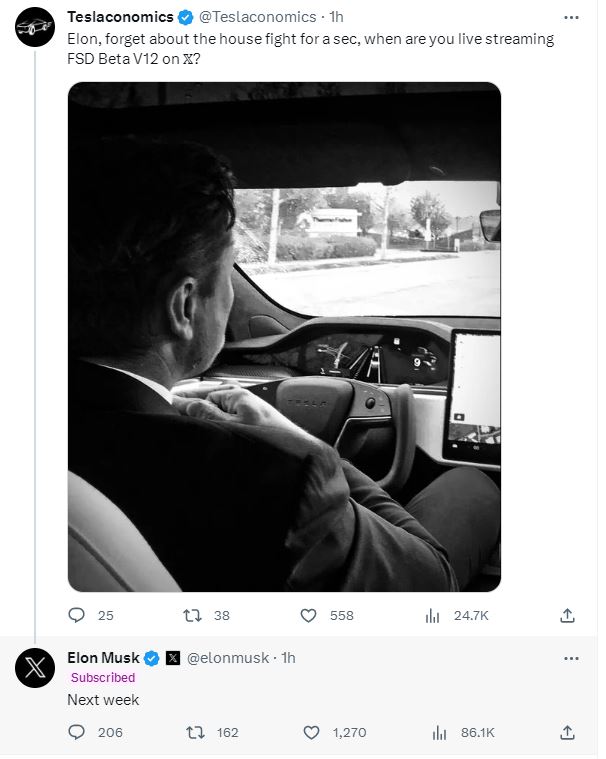Open Elon Musk's X logo avatar
The width and height of the screenshot is (606, 759).
(x=35, y=668)
